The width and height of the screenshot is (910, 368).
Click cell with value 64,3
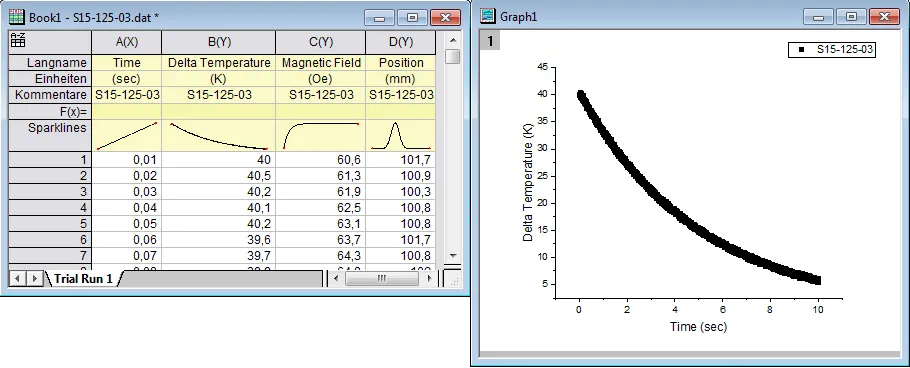321,255
